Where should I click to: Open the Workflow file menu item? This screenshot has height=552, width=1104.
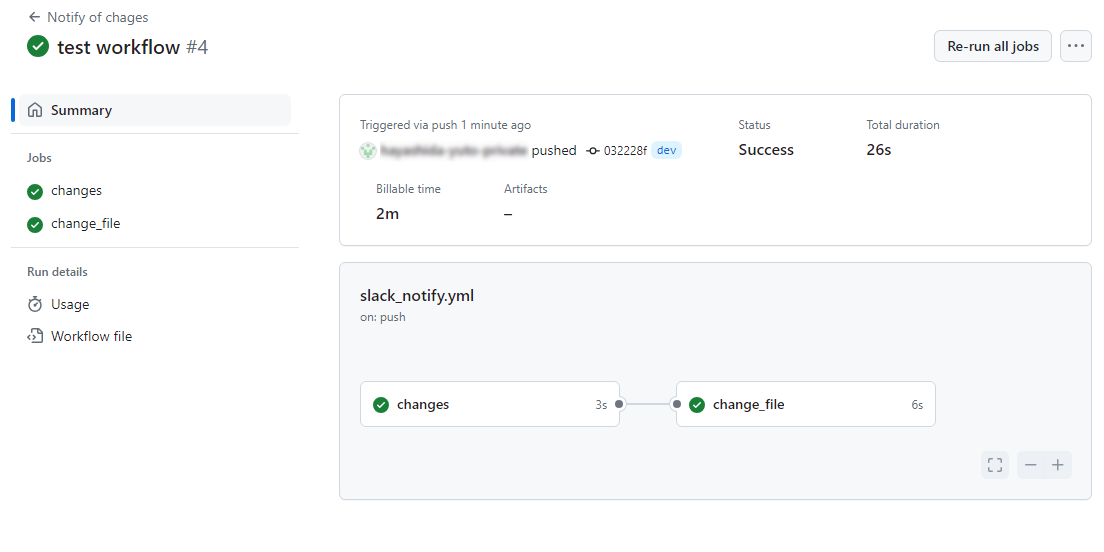pos(91,336)
